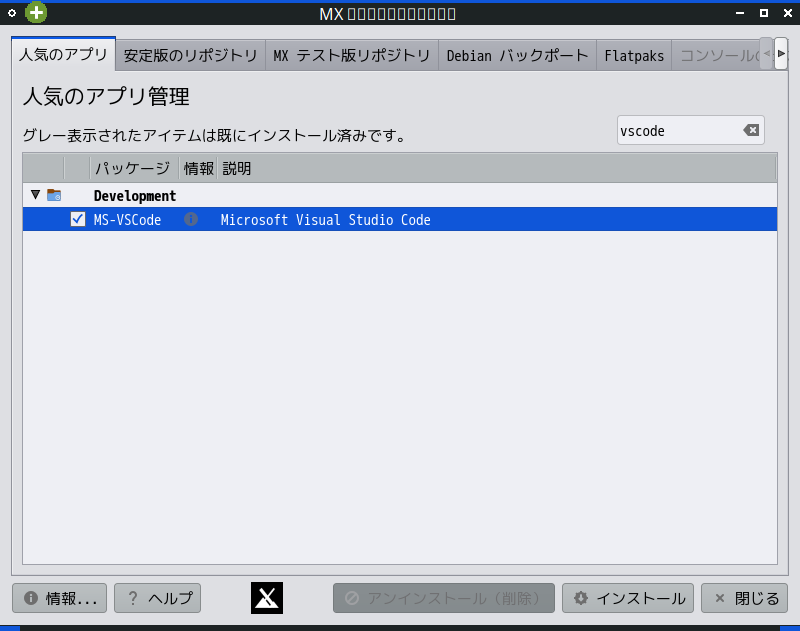Open help with the ヘルプ button

pos(158,598)
